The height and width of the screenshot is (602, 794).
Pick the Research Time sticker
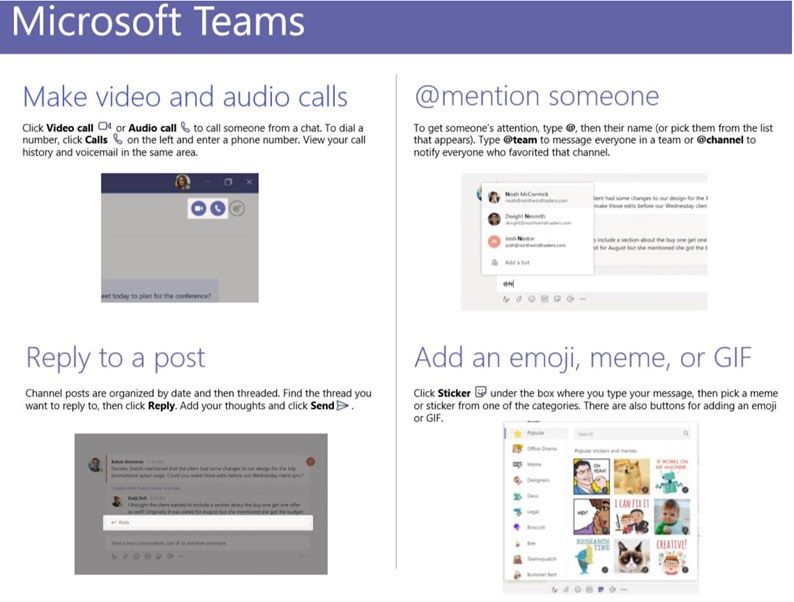pos(591,556)
